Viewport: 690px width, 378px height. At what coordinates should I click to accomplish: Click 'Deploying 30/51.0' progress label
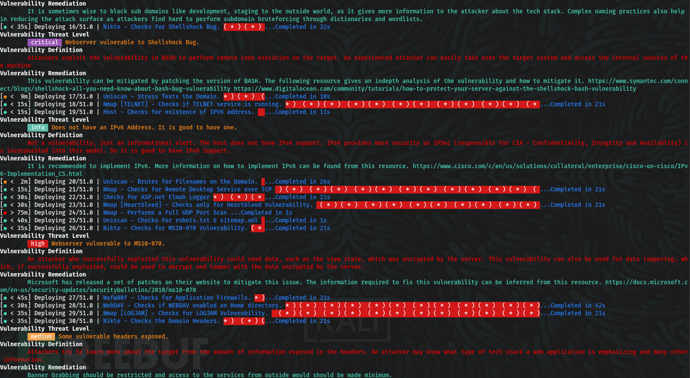(x=64, y=321)
